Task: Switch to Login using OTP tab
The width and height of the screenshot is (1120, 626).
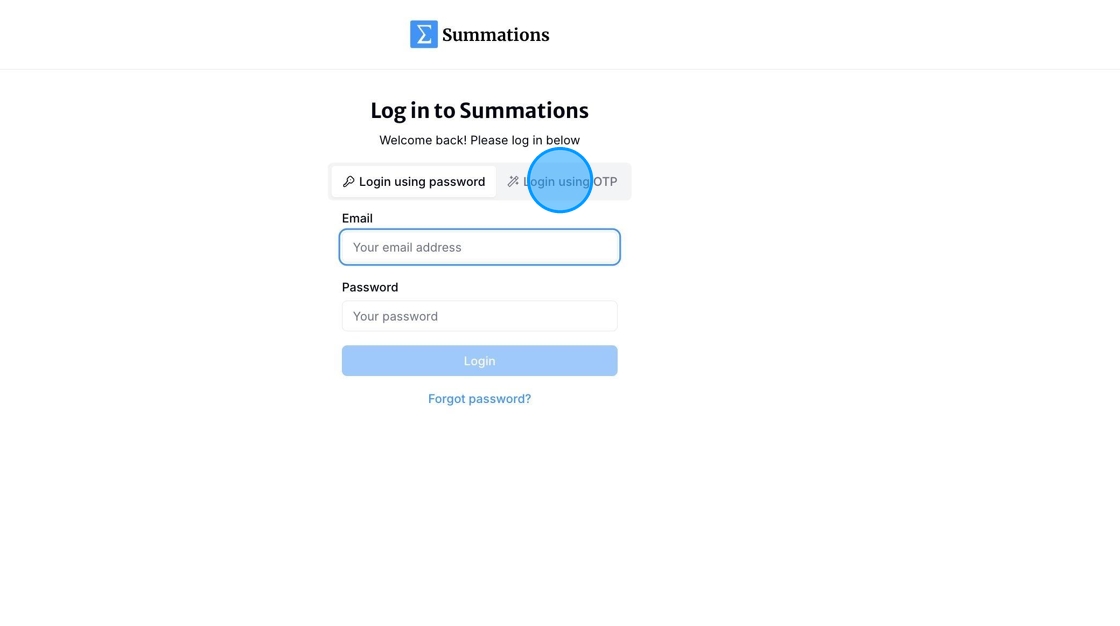Action: (x=562, y=182)
